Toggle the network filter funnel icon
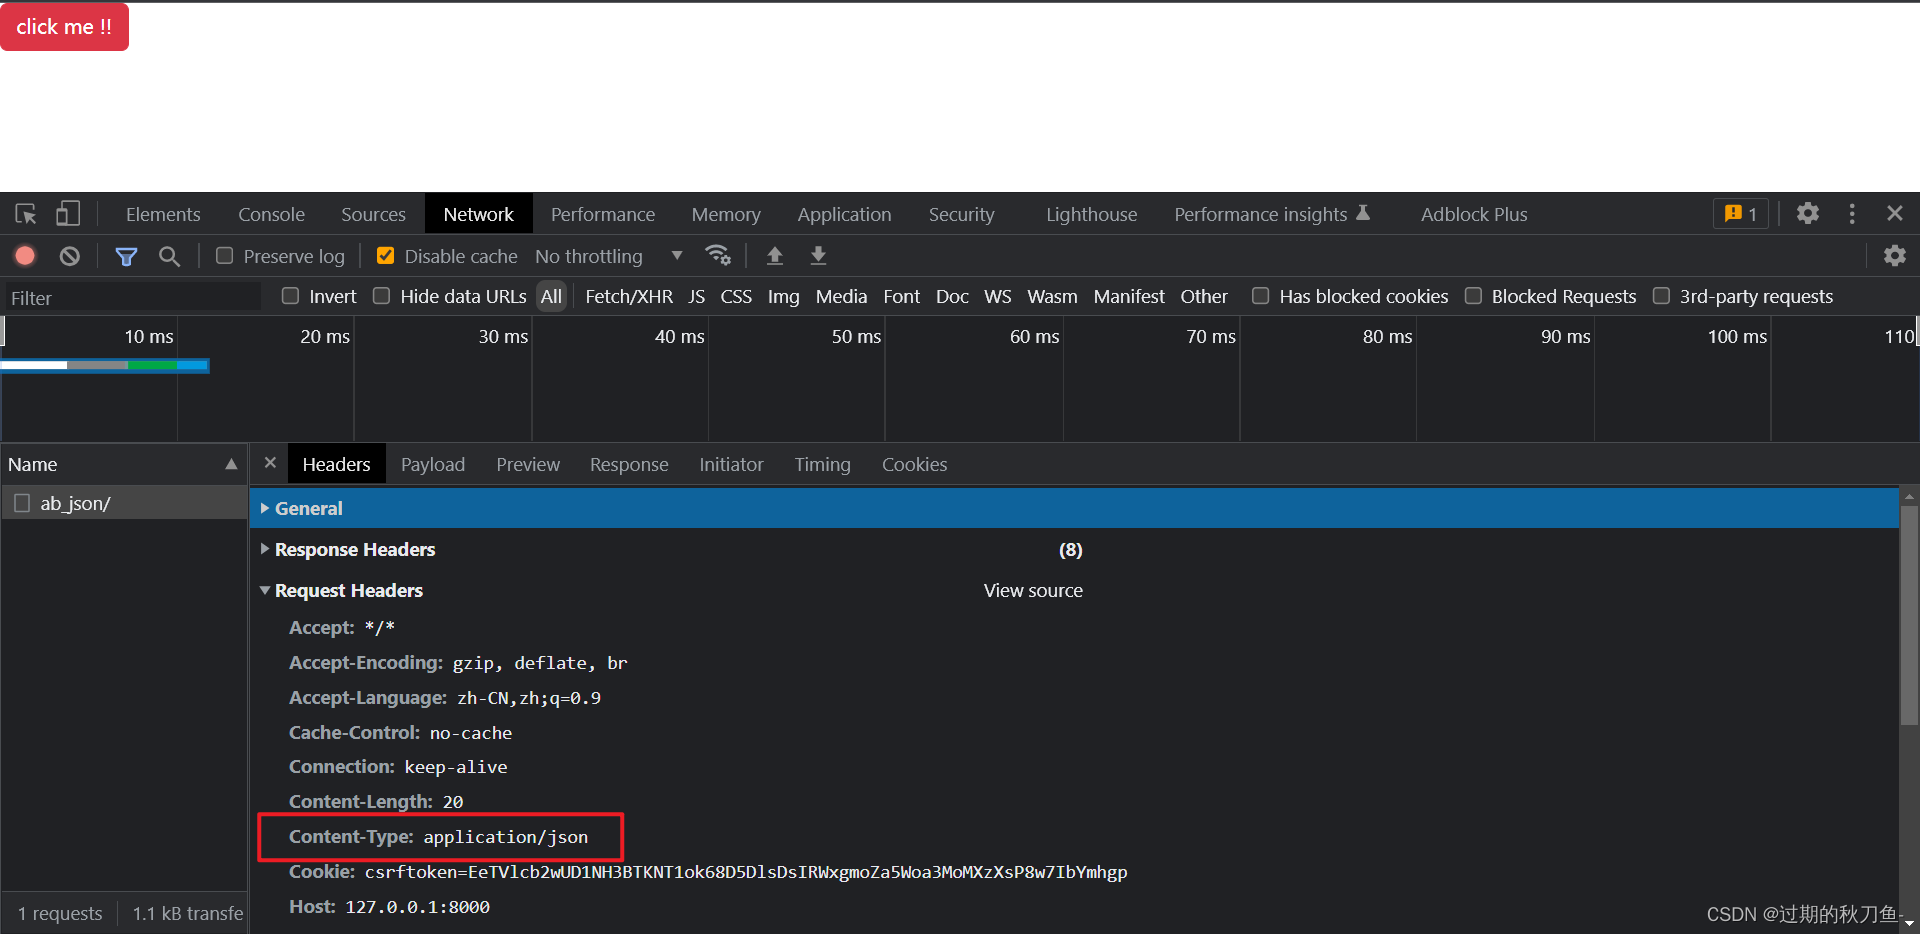The image size is (1920, 934). coord(126,257)
